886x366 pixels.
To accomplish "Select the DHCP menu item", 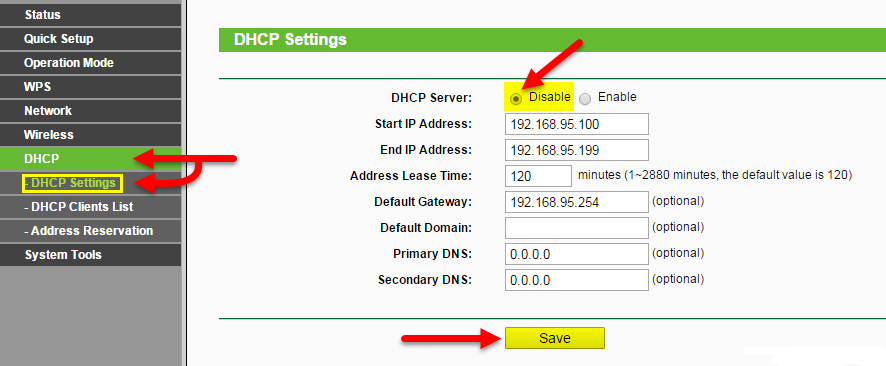I will [90, 159].
